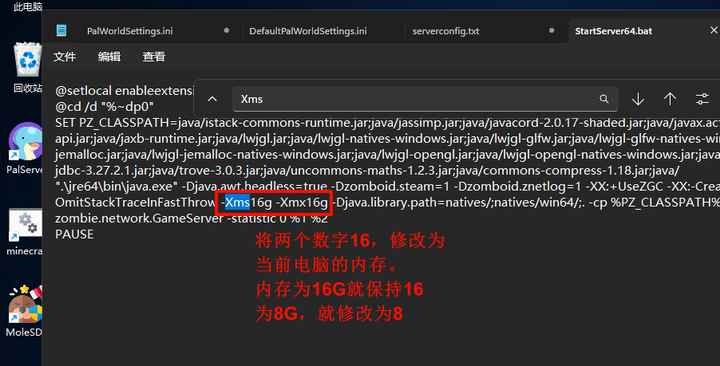Switch to PalWorldSettings.ini tab
Image resolution: width=720 pixels, height=366 pixels.
point(130,31)
